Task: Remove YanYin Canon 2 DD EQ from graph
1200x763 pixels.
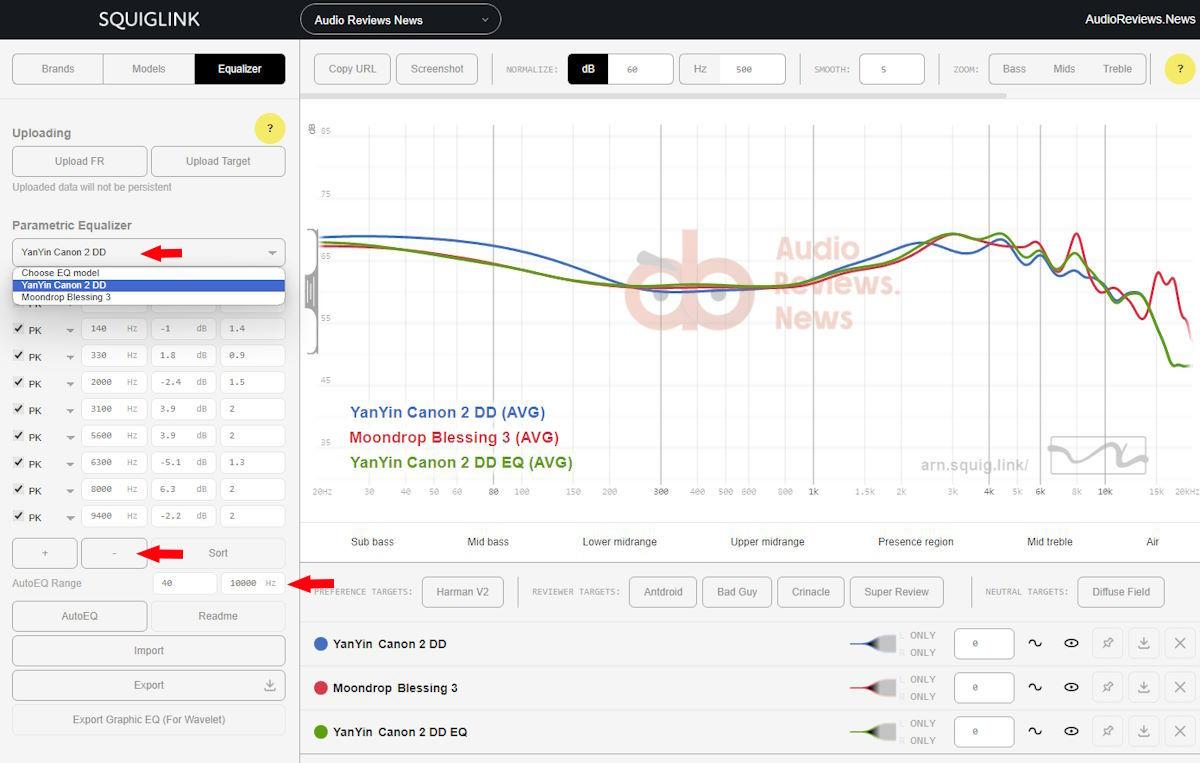Action: pyautogui.click(x=1180, y=732)
